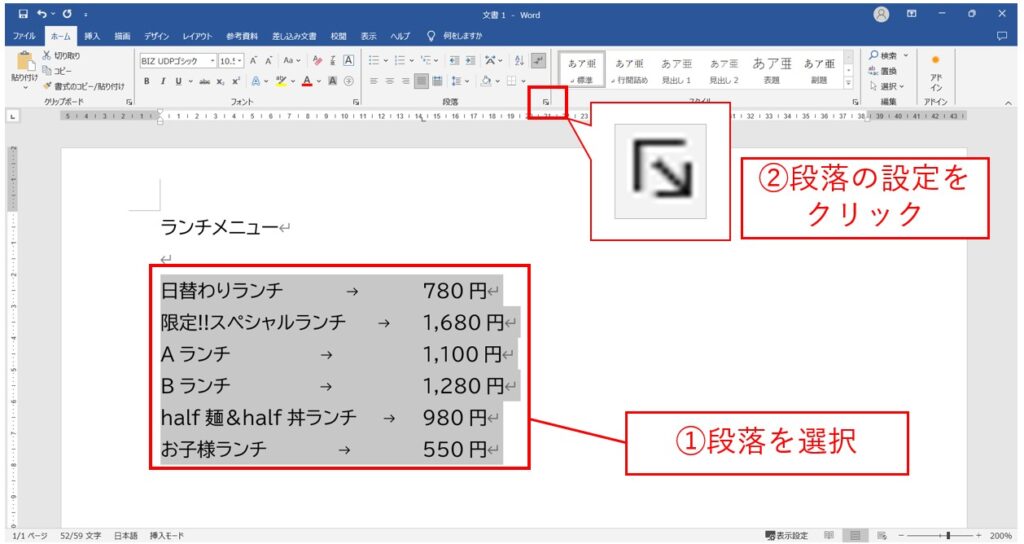The width and height of the screenshot is (1024, 544).
Task: Click the Cut (切り取り) scissors icon
Action: (x=47, y=56)
